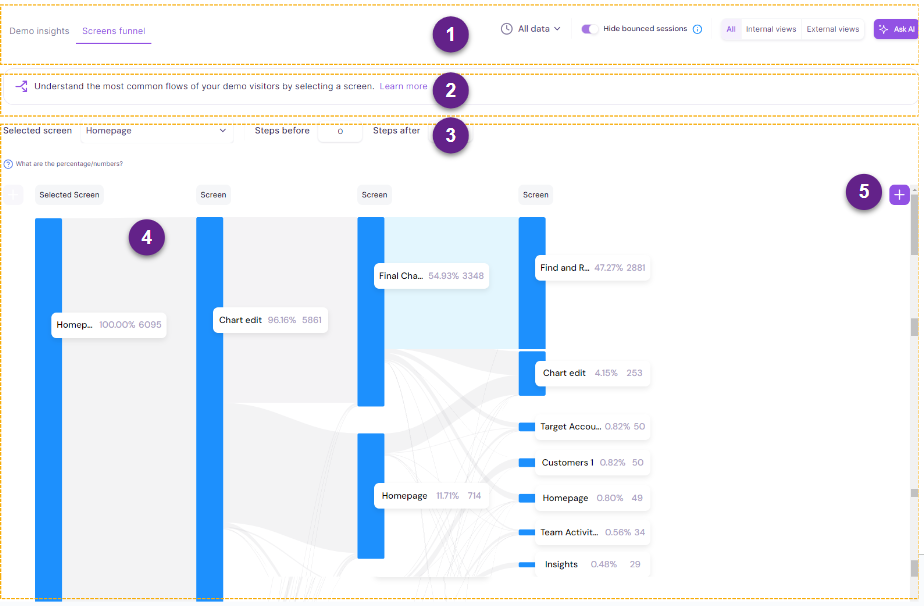Toggle the Hide bounced sessions switch

[x=590, y=29]
